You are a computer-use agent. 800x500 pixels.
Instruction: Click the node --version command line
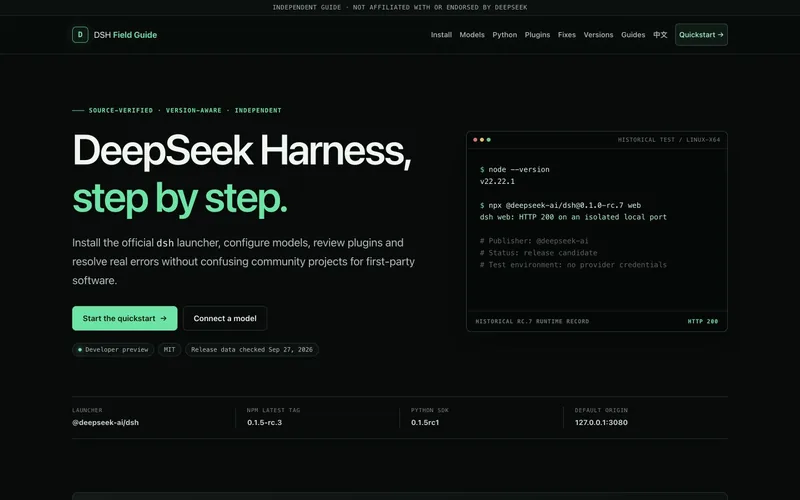coord(515,169)
